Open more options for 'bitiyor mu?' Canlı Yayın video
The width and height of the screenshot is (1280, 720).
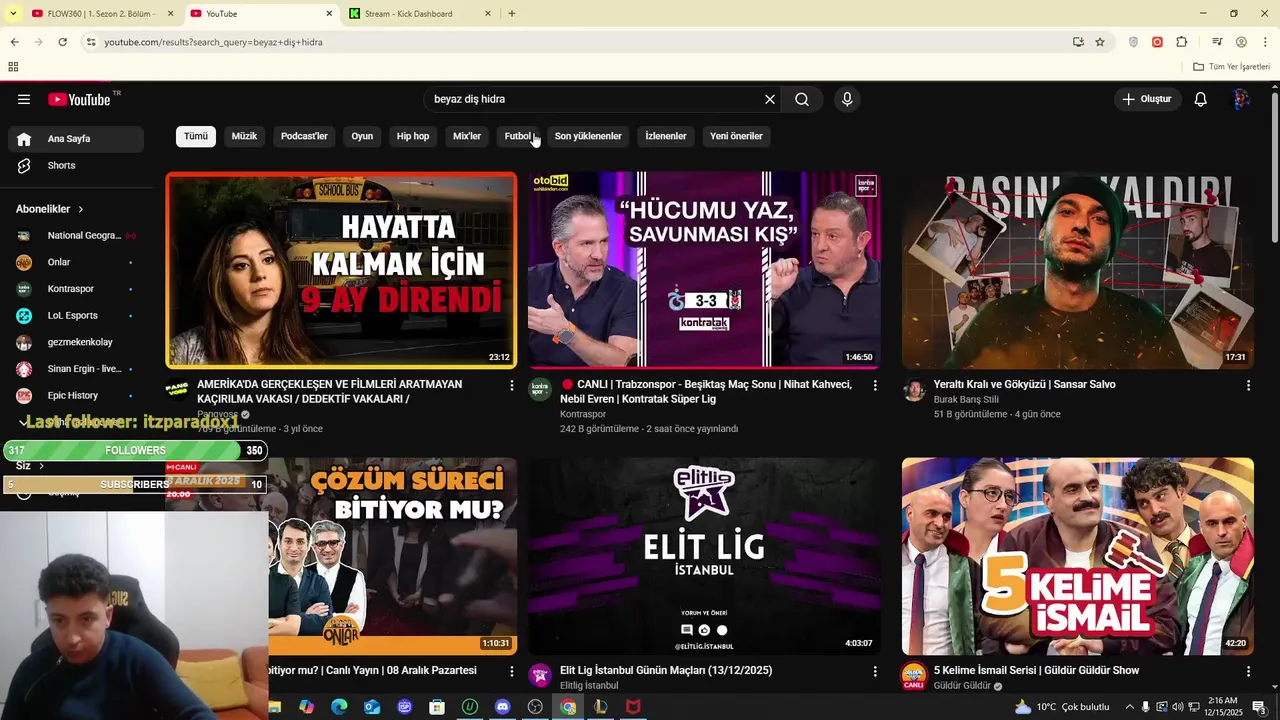[x=512, y=671]
